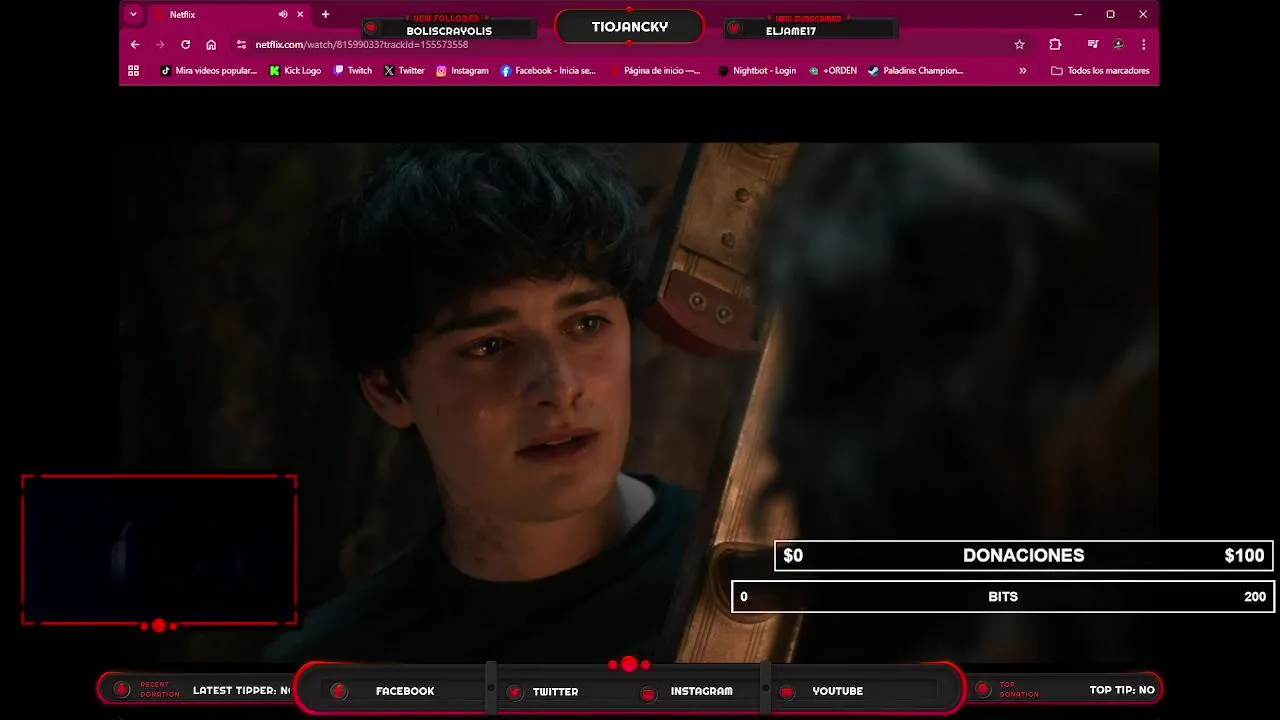Image resolution: width=1280 pixels, height=720 pixels.
Task: Mute the Netflix tab audio icon
Action: (283, 15)
